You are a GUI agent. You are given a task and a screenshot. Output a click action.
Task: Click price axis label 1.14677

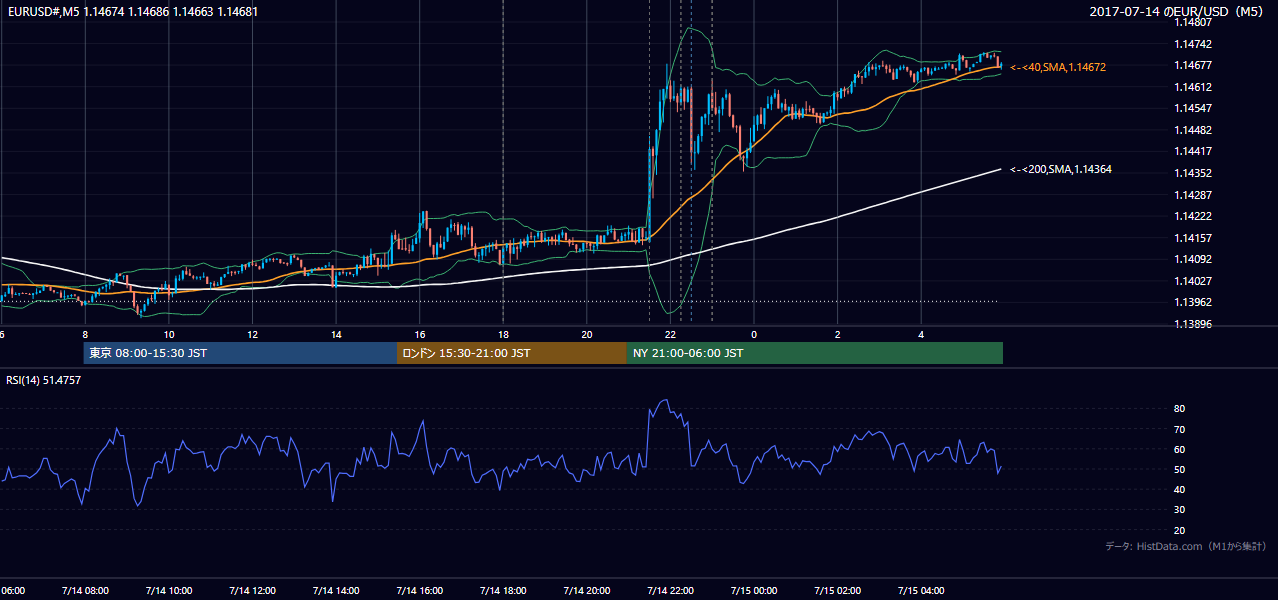point(1192,65)
